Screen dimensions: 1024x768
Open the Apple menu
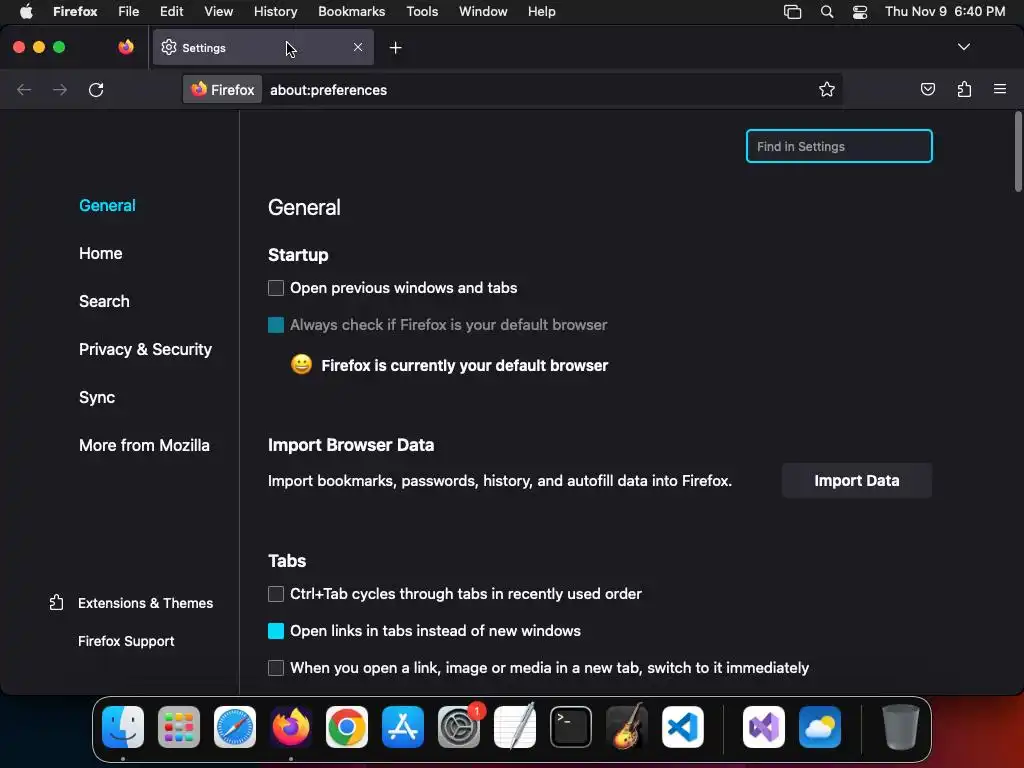pyautogui.click(x=26, y=11)
